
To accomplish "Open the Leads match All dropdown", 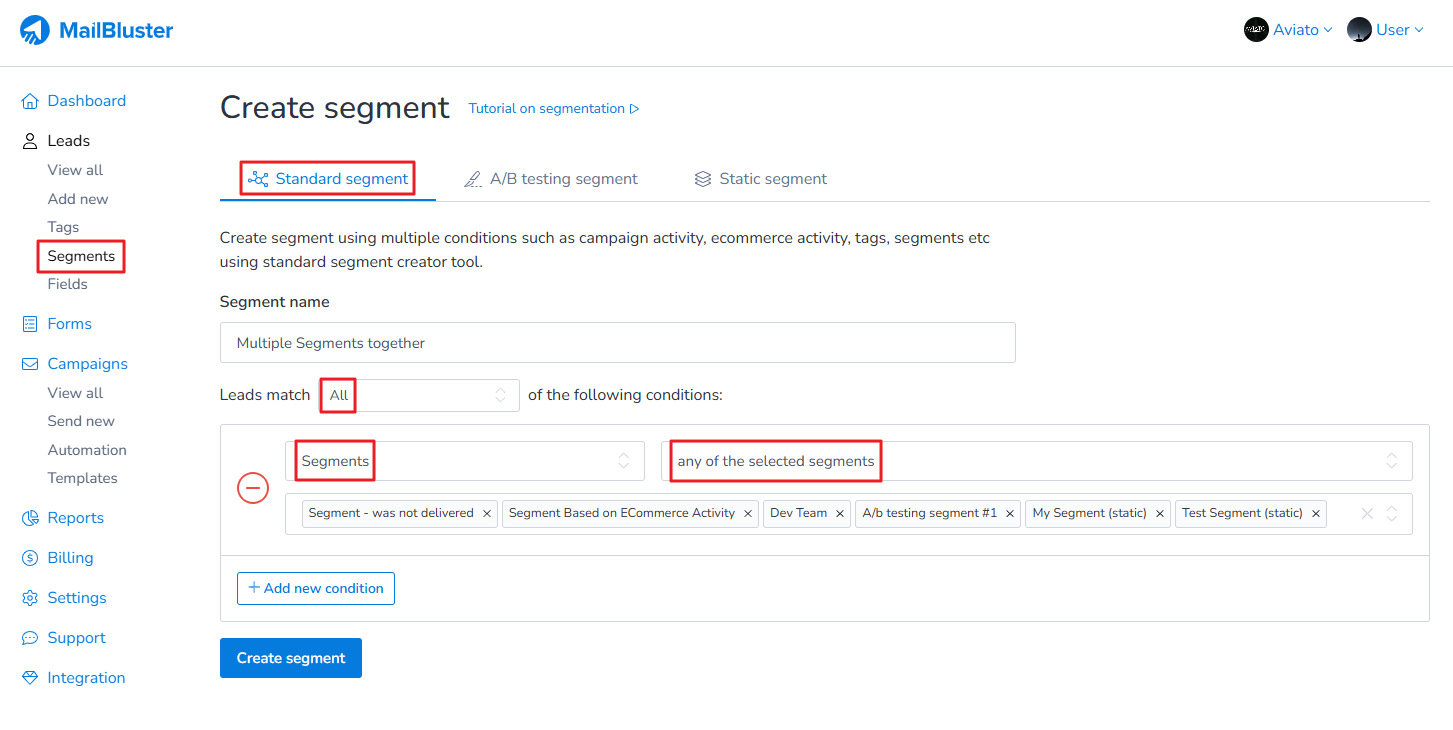I will click(419, 395).
